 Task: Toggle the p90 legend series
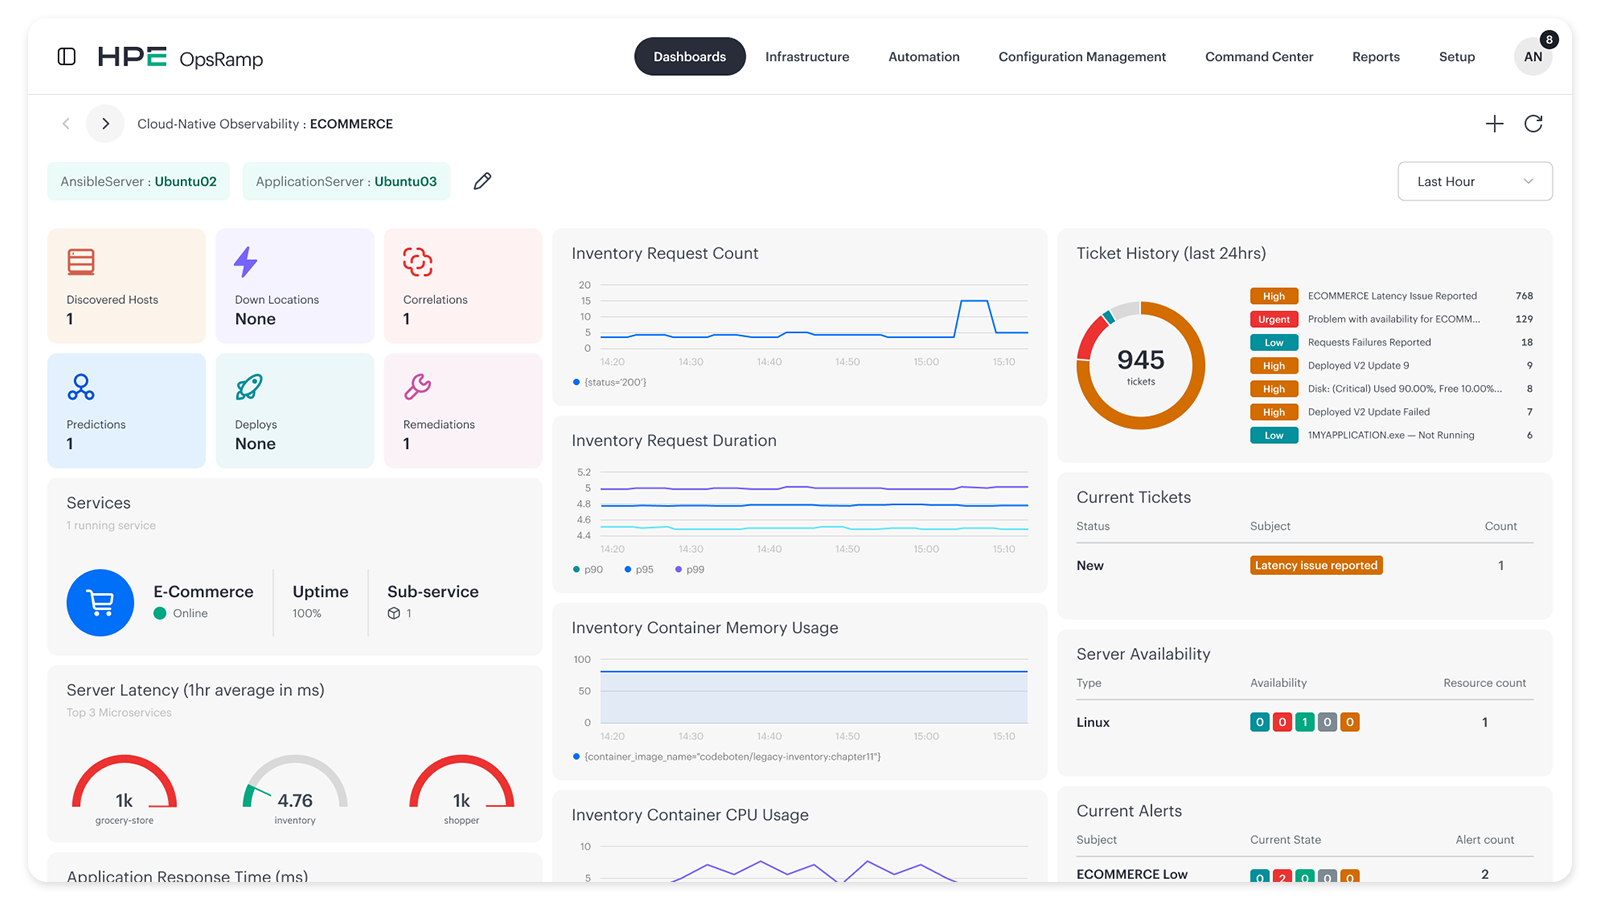(x=588, y=570)
